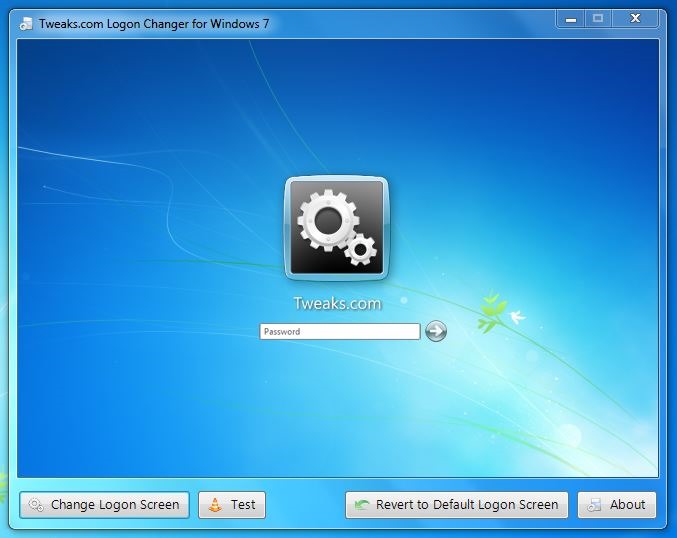Click the gear user avatar picture

(x=336, y=228)
